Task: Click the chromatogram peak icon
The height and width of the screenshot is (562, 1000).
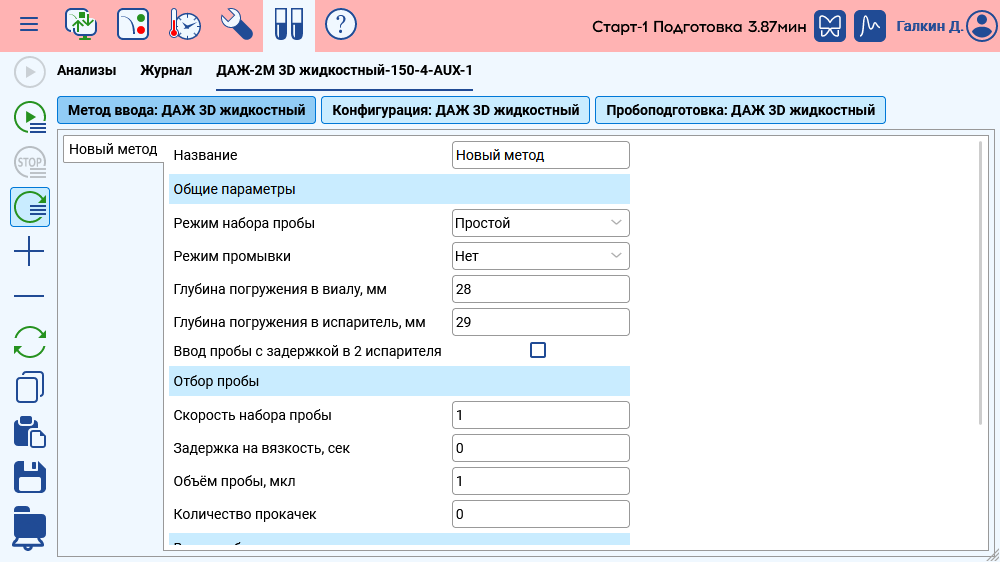Action: point(871,26)
